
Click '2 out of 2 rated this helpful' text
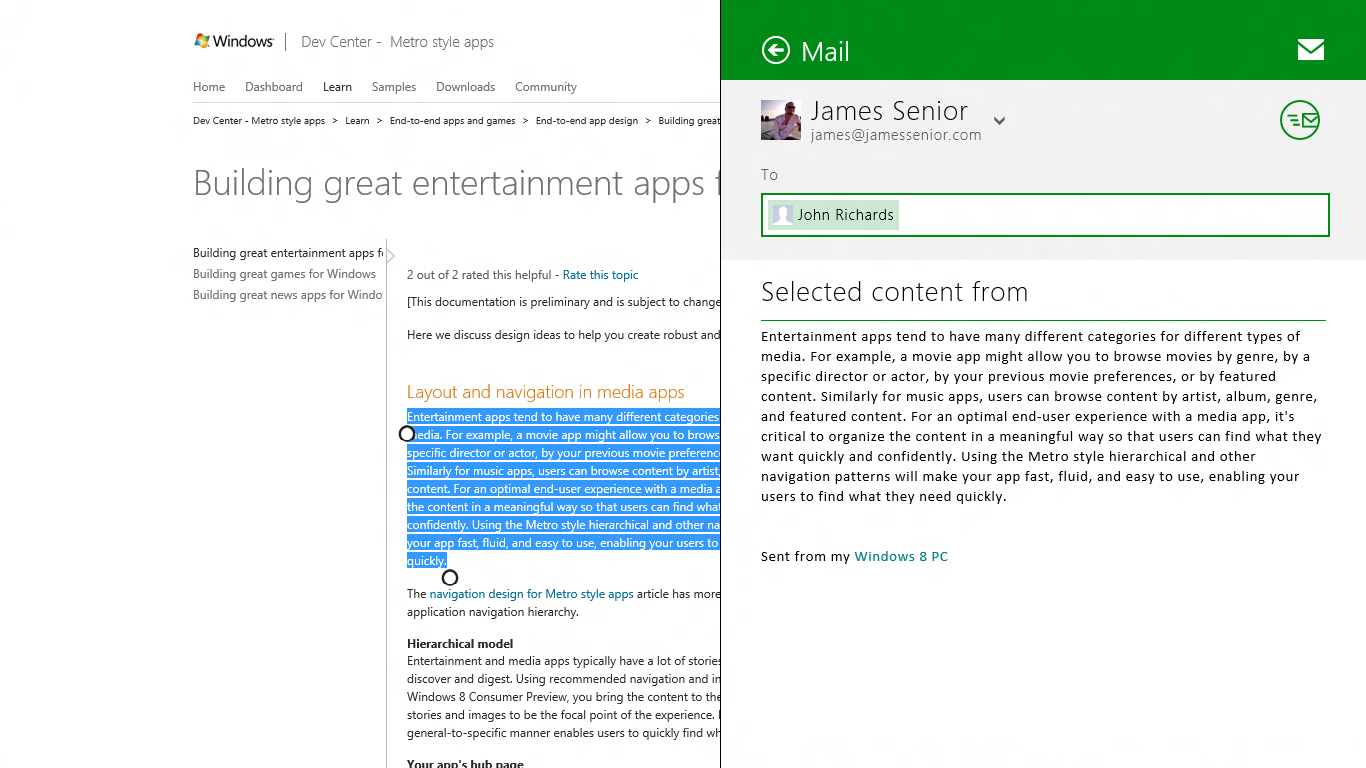479,275
